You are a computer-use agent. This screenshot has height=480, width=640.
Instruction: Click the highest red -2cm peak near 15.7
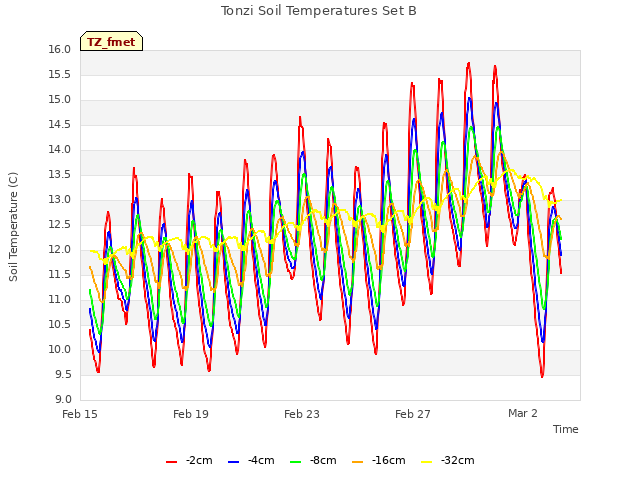tap(469, 64)
